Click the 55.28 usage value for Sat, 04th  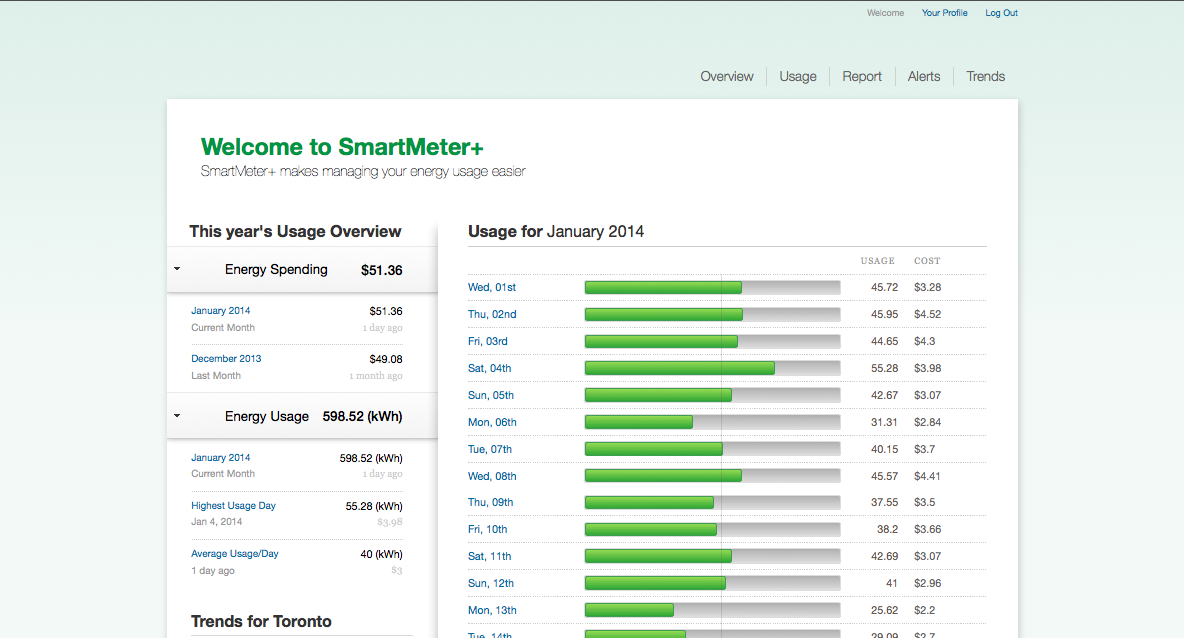[x=884, y=368]
